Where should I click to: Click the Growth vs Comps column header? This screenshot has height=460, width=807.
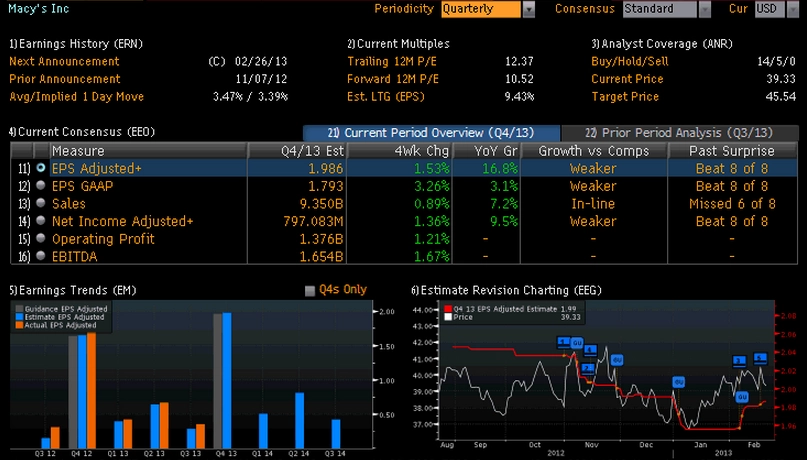594,151
